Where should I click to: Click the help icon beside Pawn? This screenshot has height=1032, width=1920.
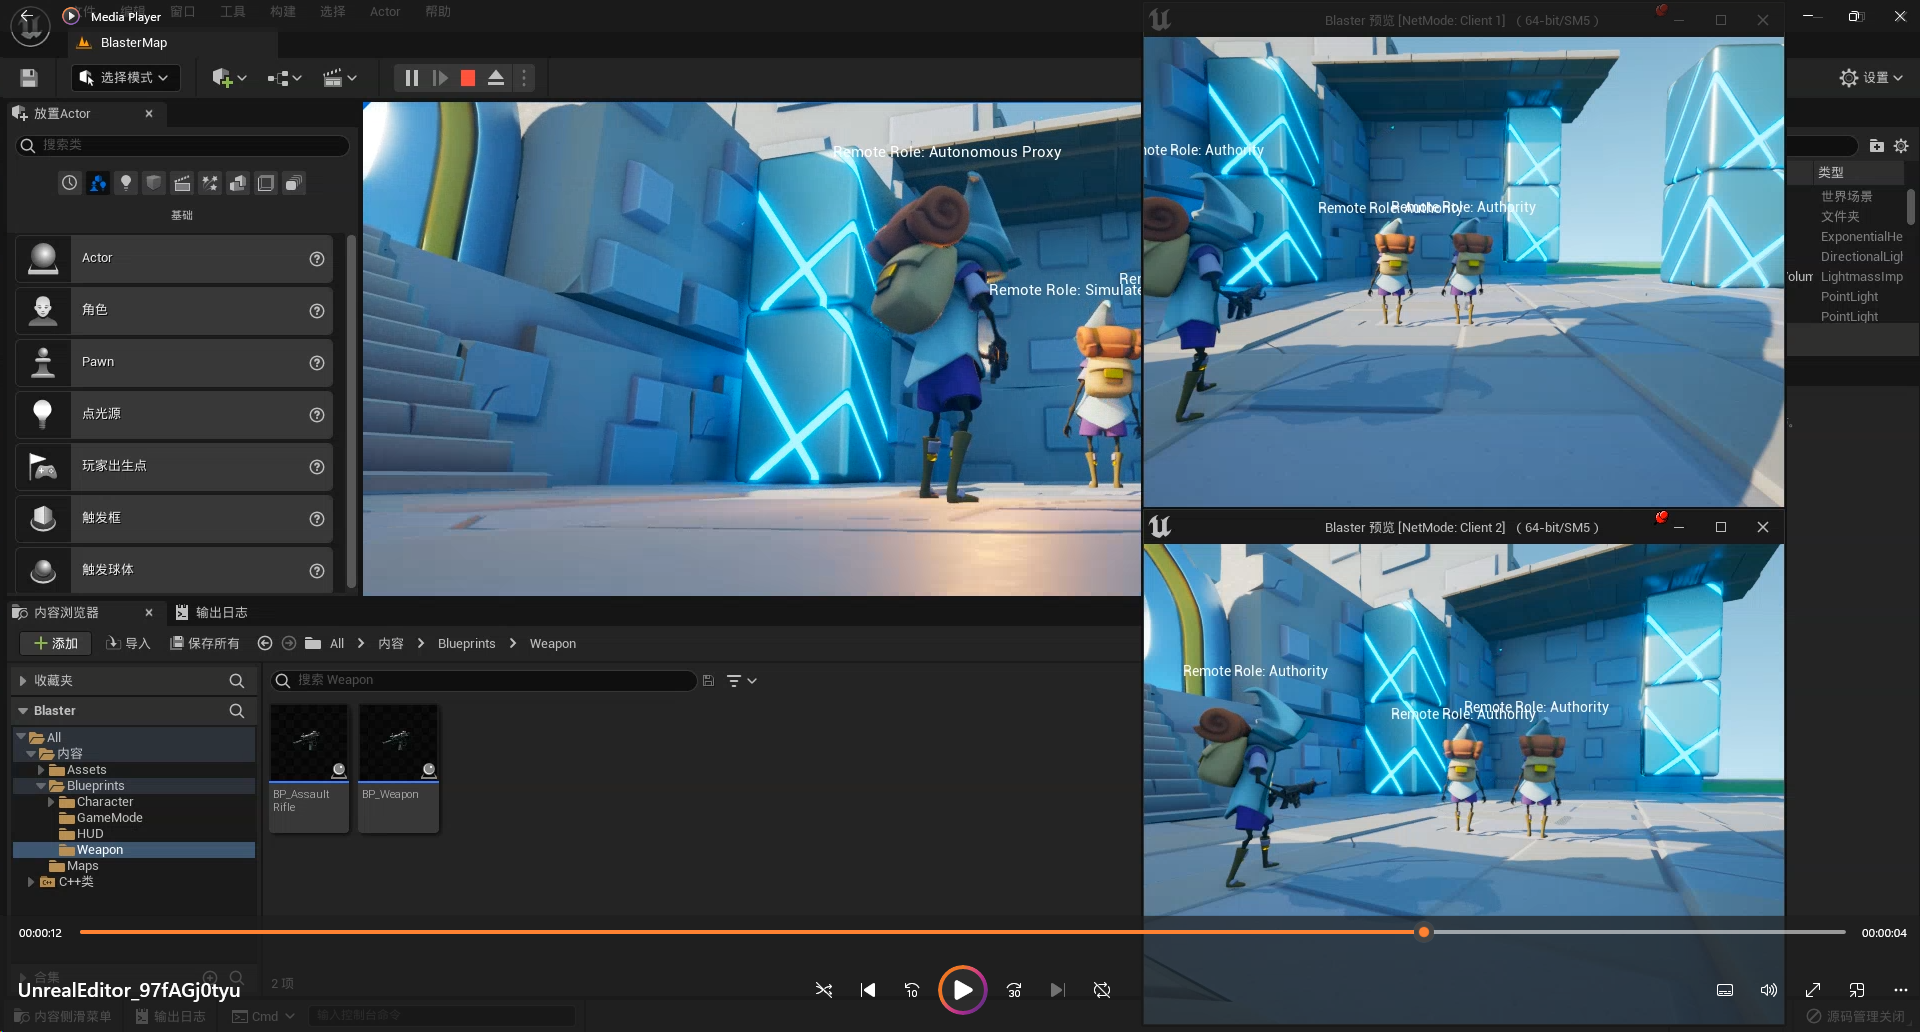coord(317,363)
